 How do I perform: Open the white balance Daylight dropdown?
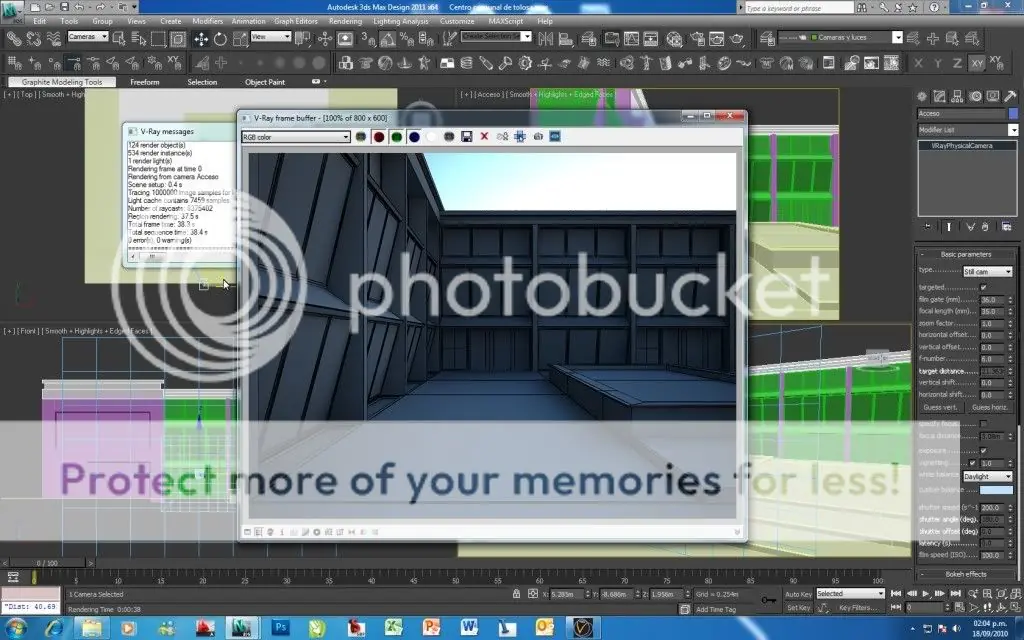click(987, 477)
